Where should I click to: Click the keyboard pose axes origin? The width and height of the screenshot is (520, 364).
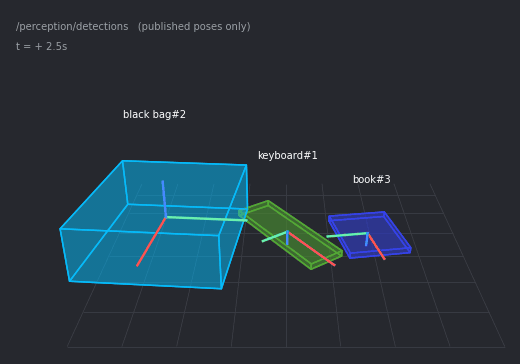[x=287, y=232]
